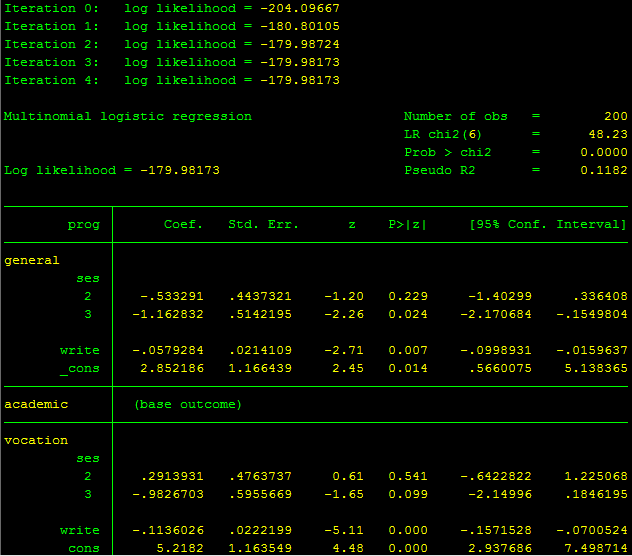Select coefficient -.1136026
The width and height of the screenshot is (632, 556).
click(x=168, y=530)
